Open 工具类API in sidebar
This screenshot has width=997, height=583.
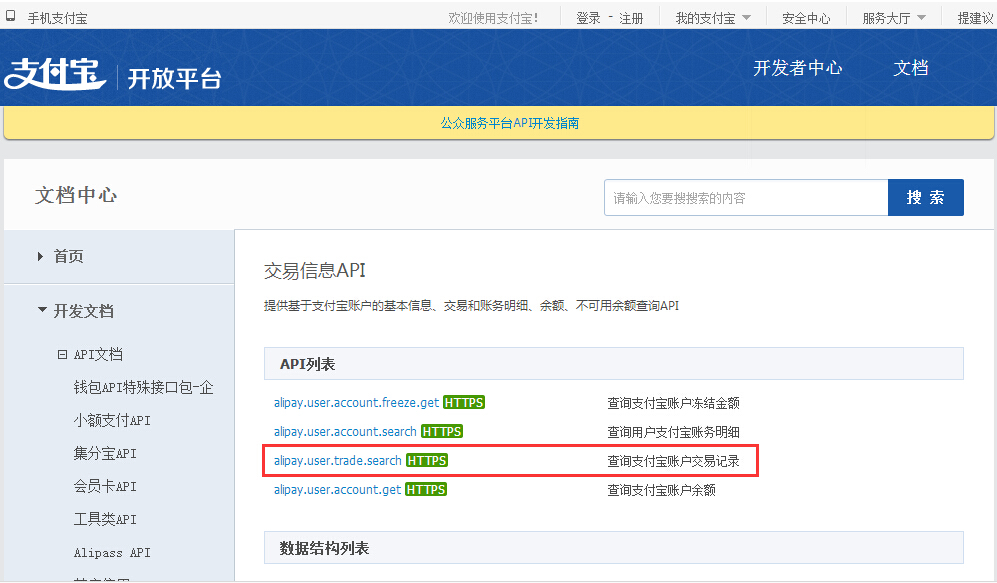click(105, 520)
